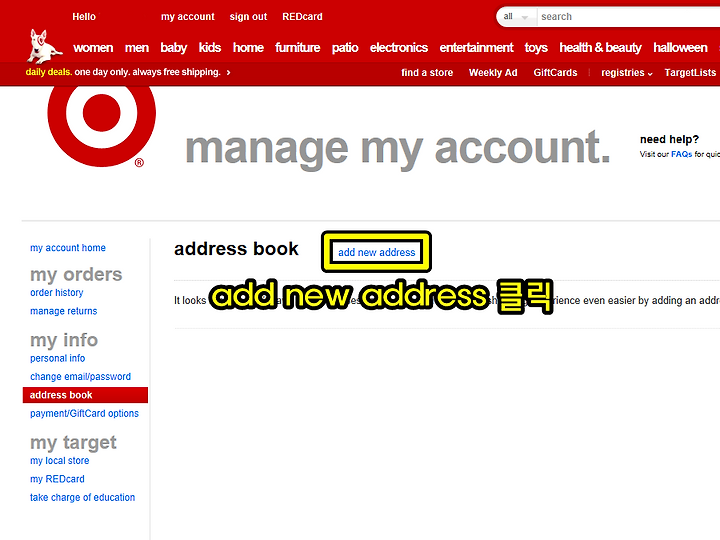Open payment/GiftCard options in sidebar
Image resolution: width=720 pixels, height=540 pixels.
84,413
